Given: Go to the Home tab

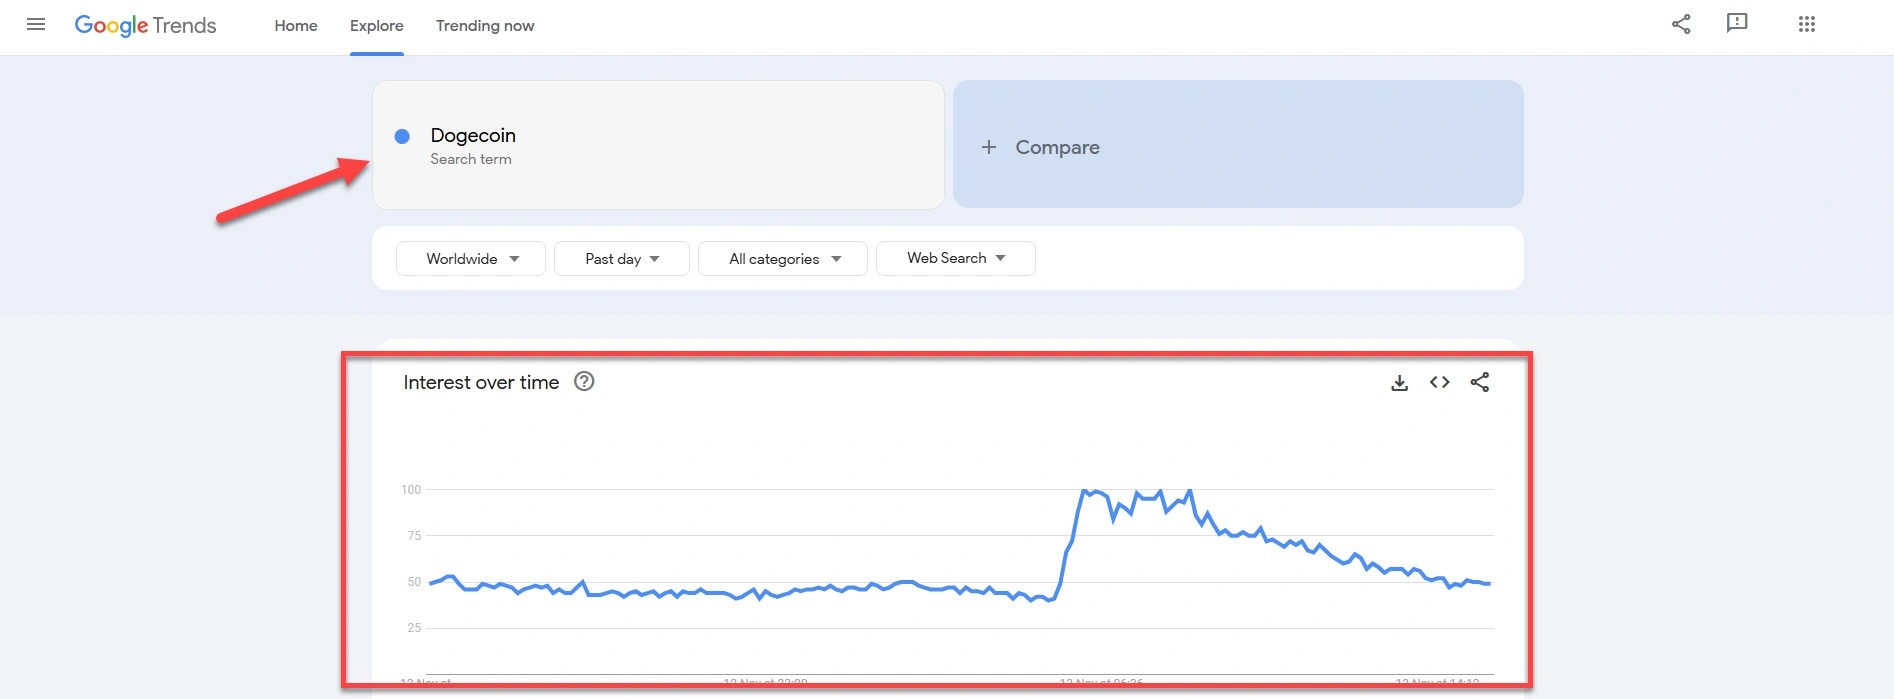Looking at the screenshot, I should (x=296, y=26).
